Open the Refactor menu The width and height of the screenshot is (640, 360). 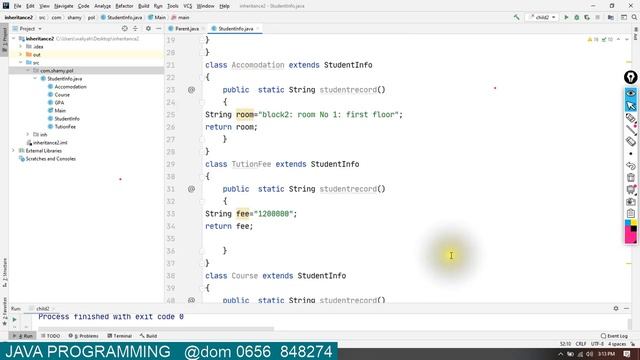pos(124,6)
